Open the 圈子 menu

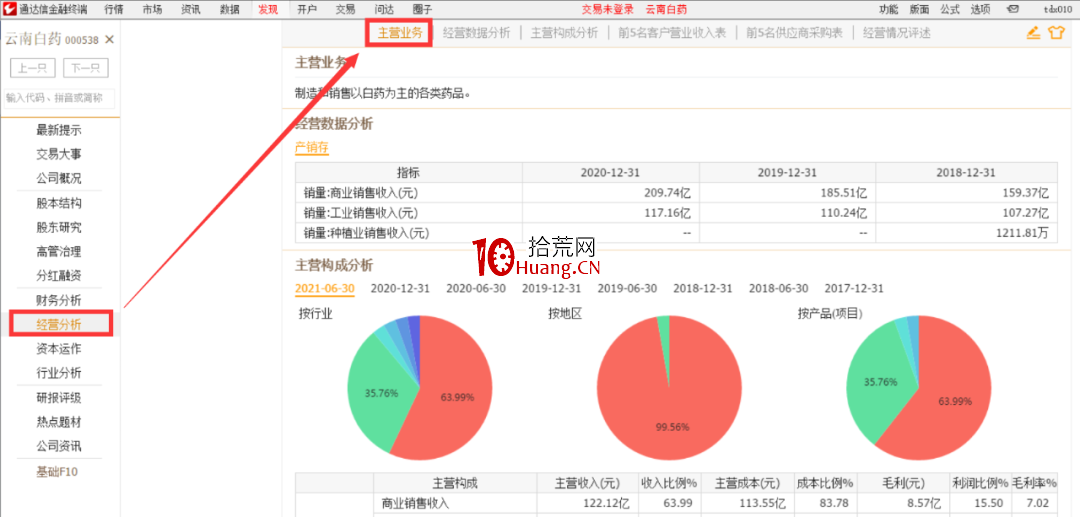click(x=422, y=10)
